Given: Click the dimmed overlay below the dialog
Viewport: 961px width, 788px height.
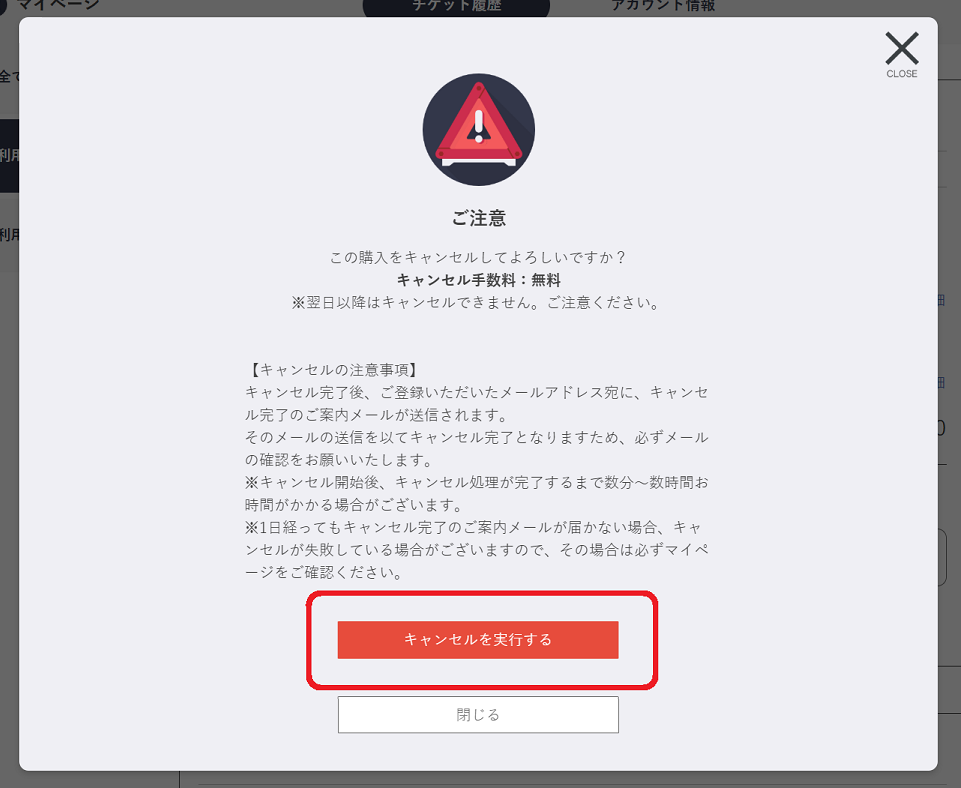Looking at the screenshot, I should pos(480,779).
